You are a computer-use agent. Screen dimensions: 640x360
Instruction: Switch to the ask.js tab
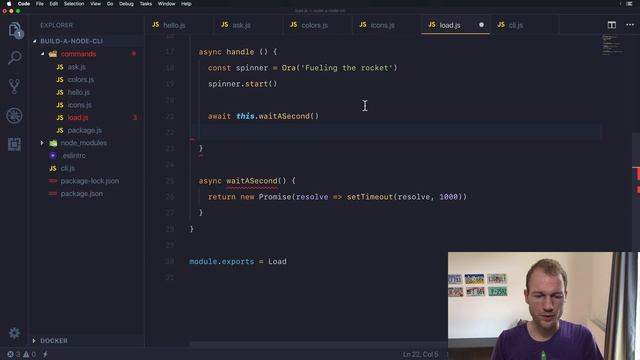pyautogui.click(x=241, y=25)
